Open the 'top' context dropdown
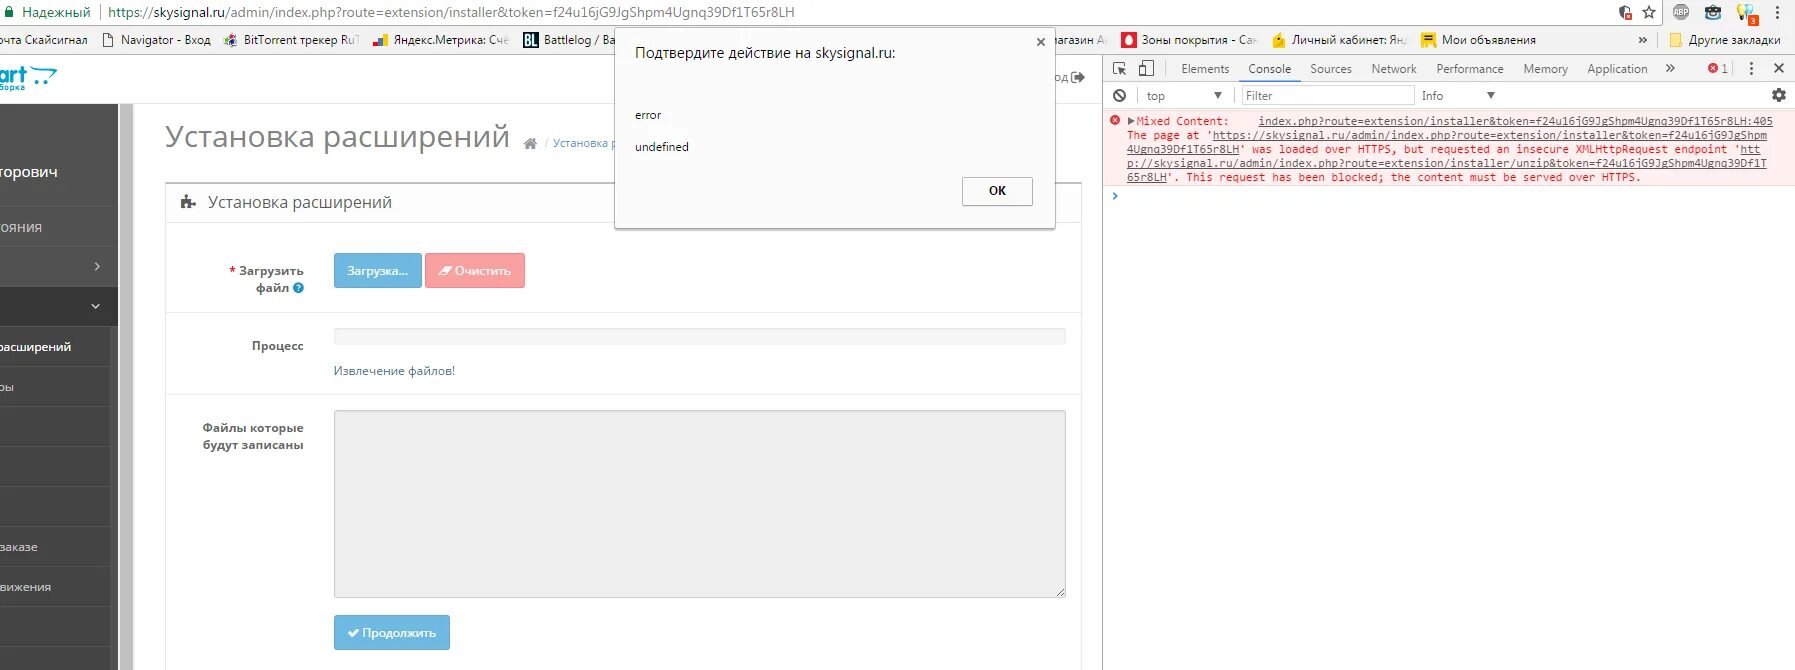This screenshot has width=1795, height=670. [1184, 95]
